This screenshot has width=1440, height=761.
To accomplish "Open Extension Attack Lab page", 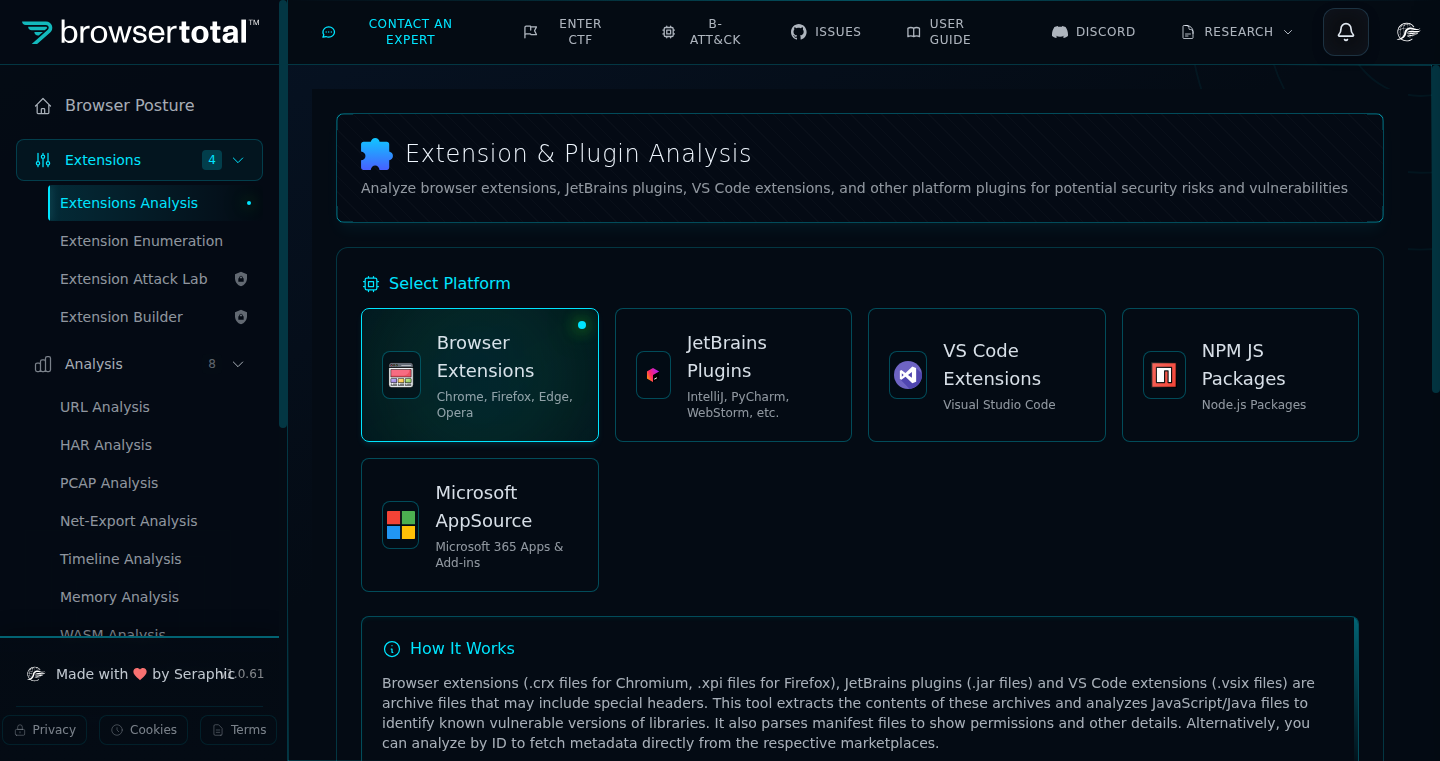I will point(155,279).
